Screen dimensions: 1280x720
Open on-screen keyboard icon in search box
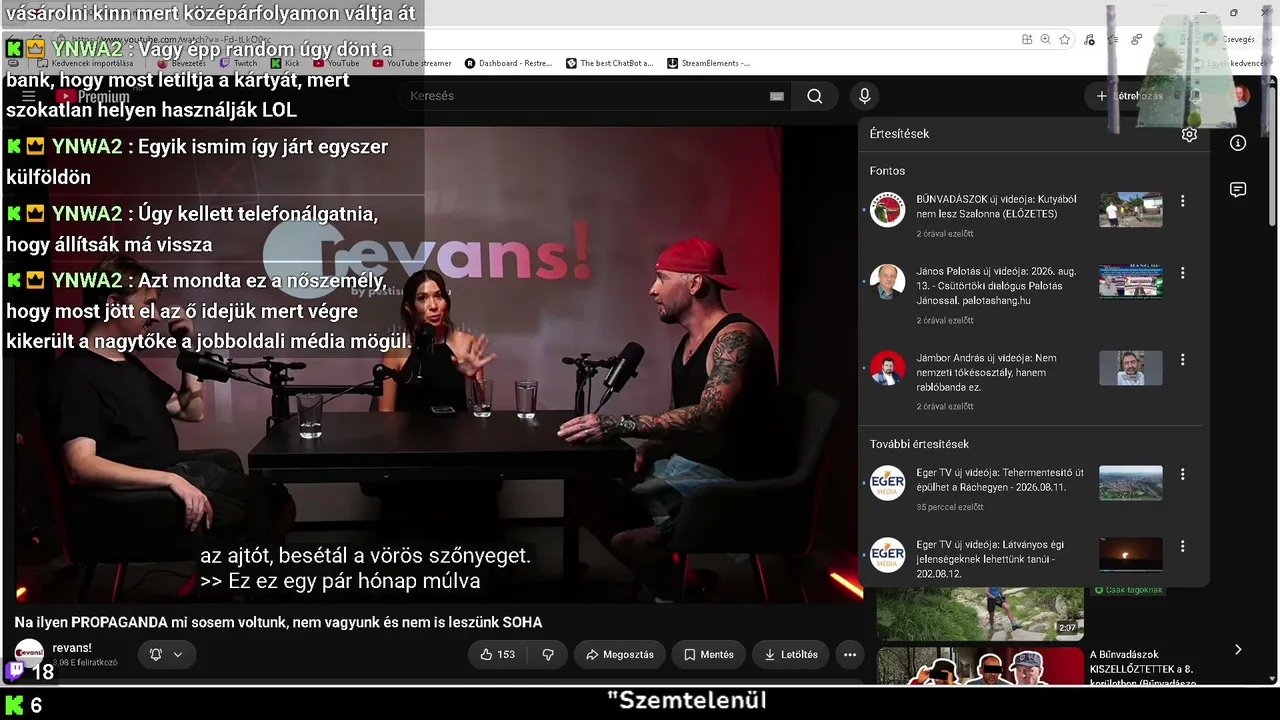coord(777,96)
